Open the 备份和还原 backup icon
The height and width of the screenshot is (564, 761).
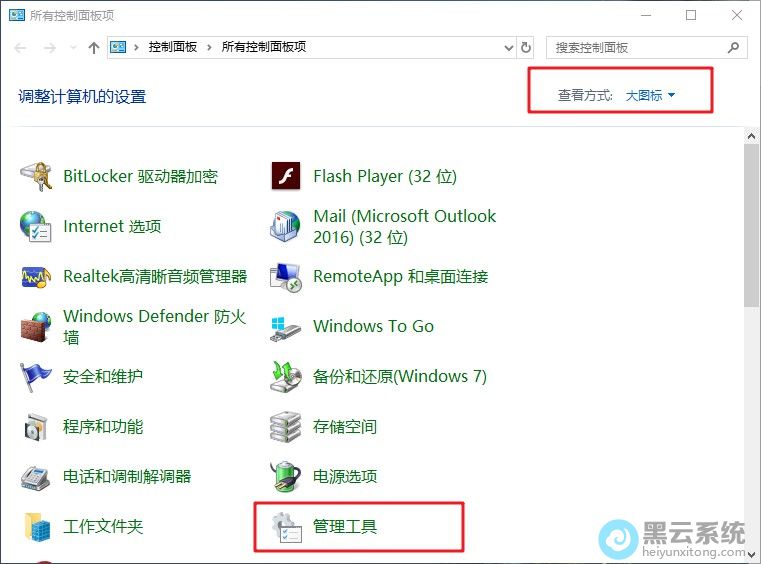[x=285, y=377]
